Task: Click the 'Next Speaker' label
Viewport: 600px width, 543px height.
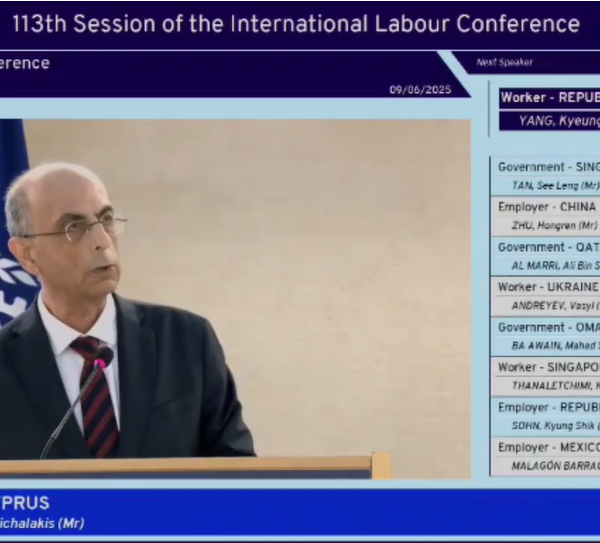Action: [x=504, y=62]
